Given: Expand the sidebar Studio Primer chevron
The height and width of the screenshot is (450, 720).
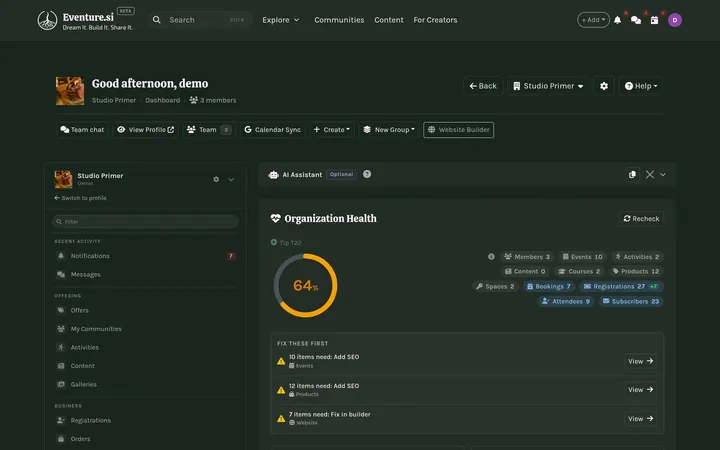Looking at the screenshot, I should pos(231,179).
